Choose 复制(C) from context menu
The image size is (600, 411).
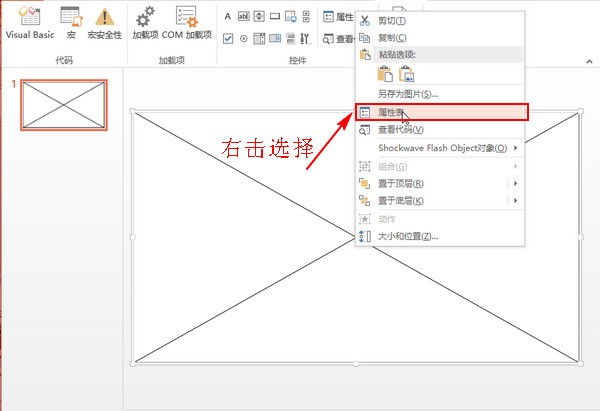[x=440, y=38]
